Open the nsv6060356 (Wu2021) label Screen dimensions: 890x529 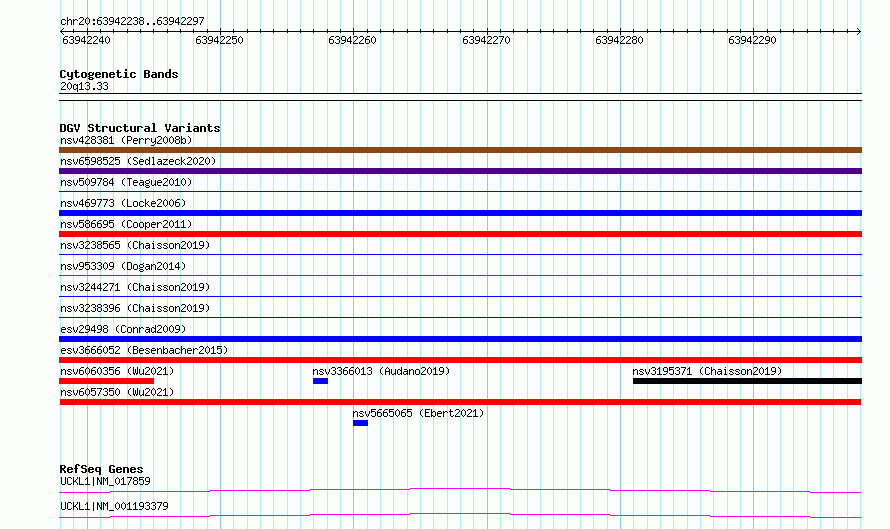point(117,371)
